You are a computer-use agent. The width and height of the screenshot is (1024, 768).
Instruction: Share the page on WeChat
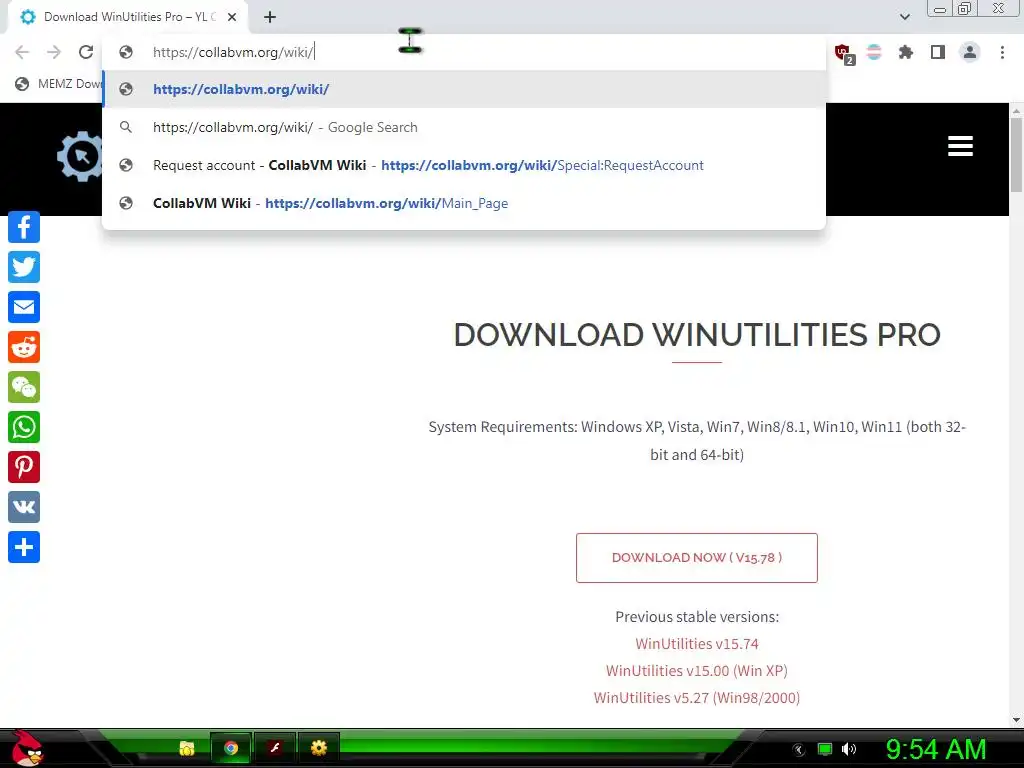(24, 387)
